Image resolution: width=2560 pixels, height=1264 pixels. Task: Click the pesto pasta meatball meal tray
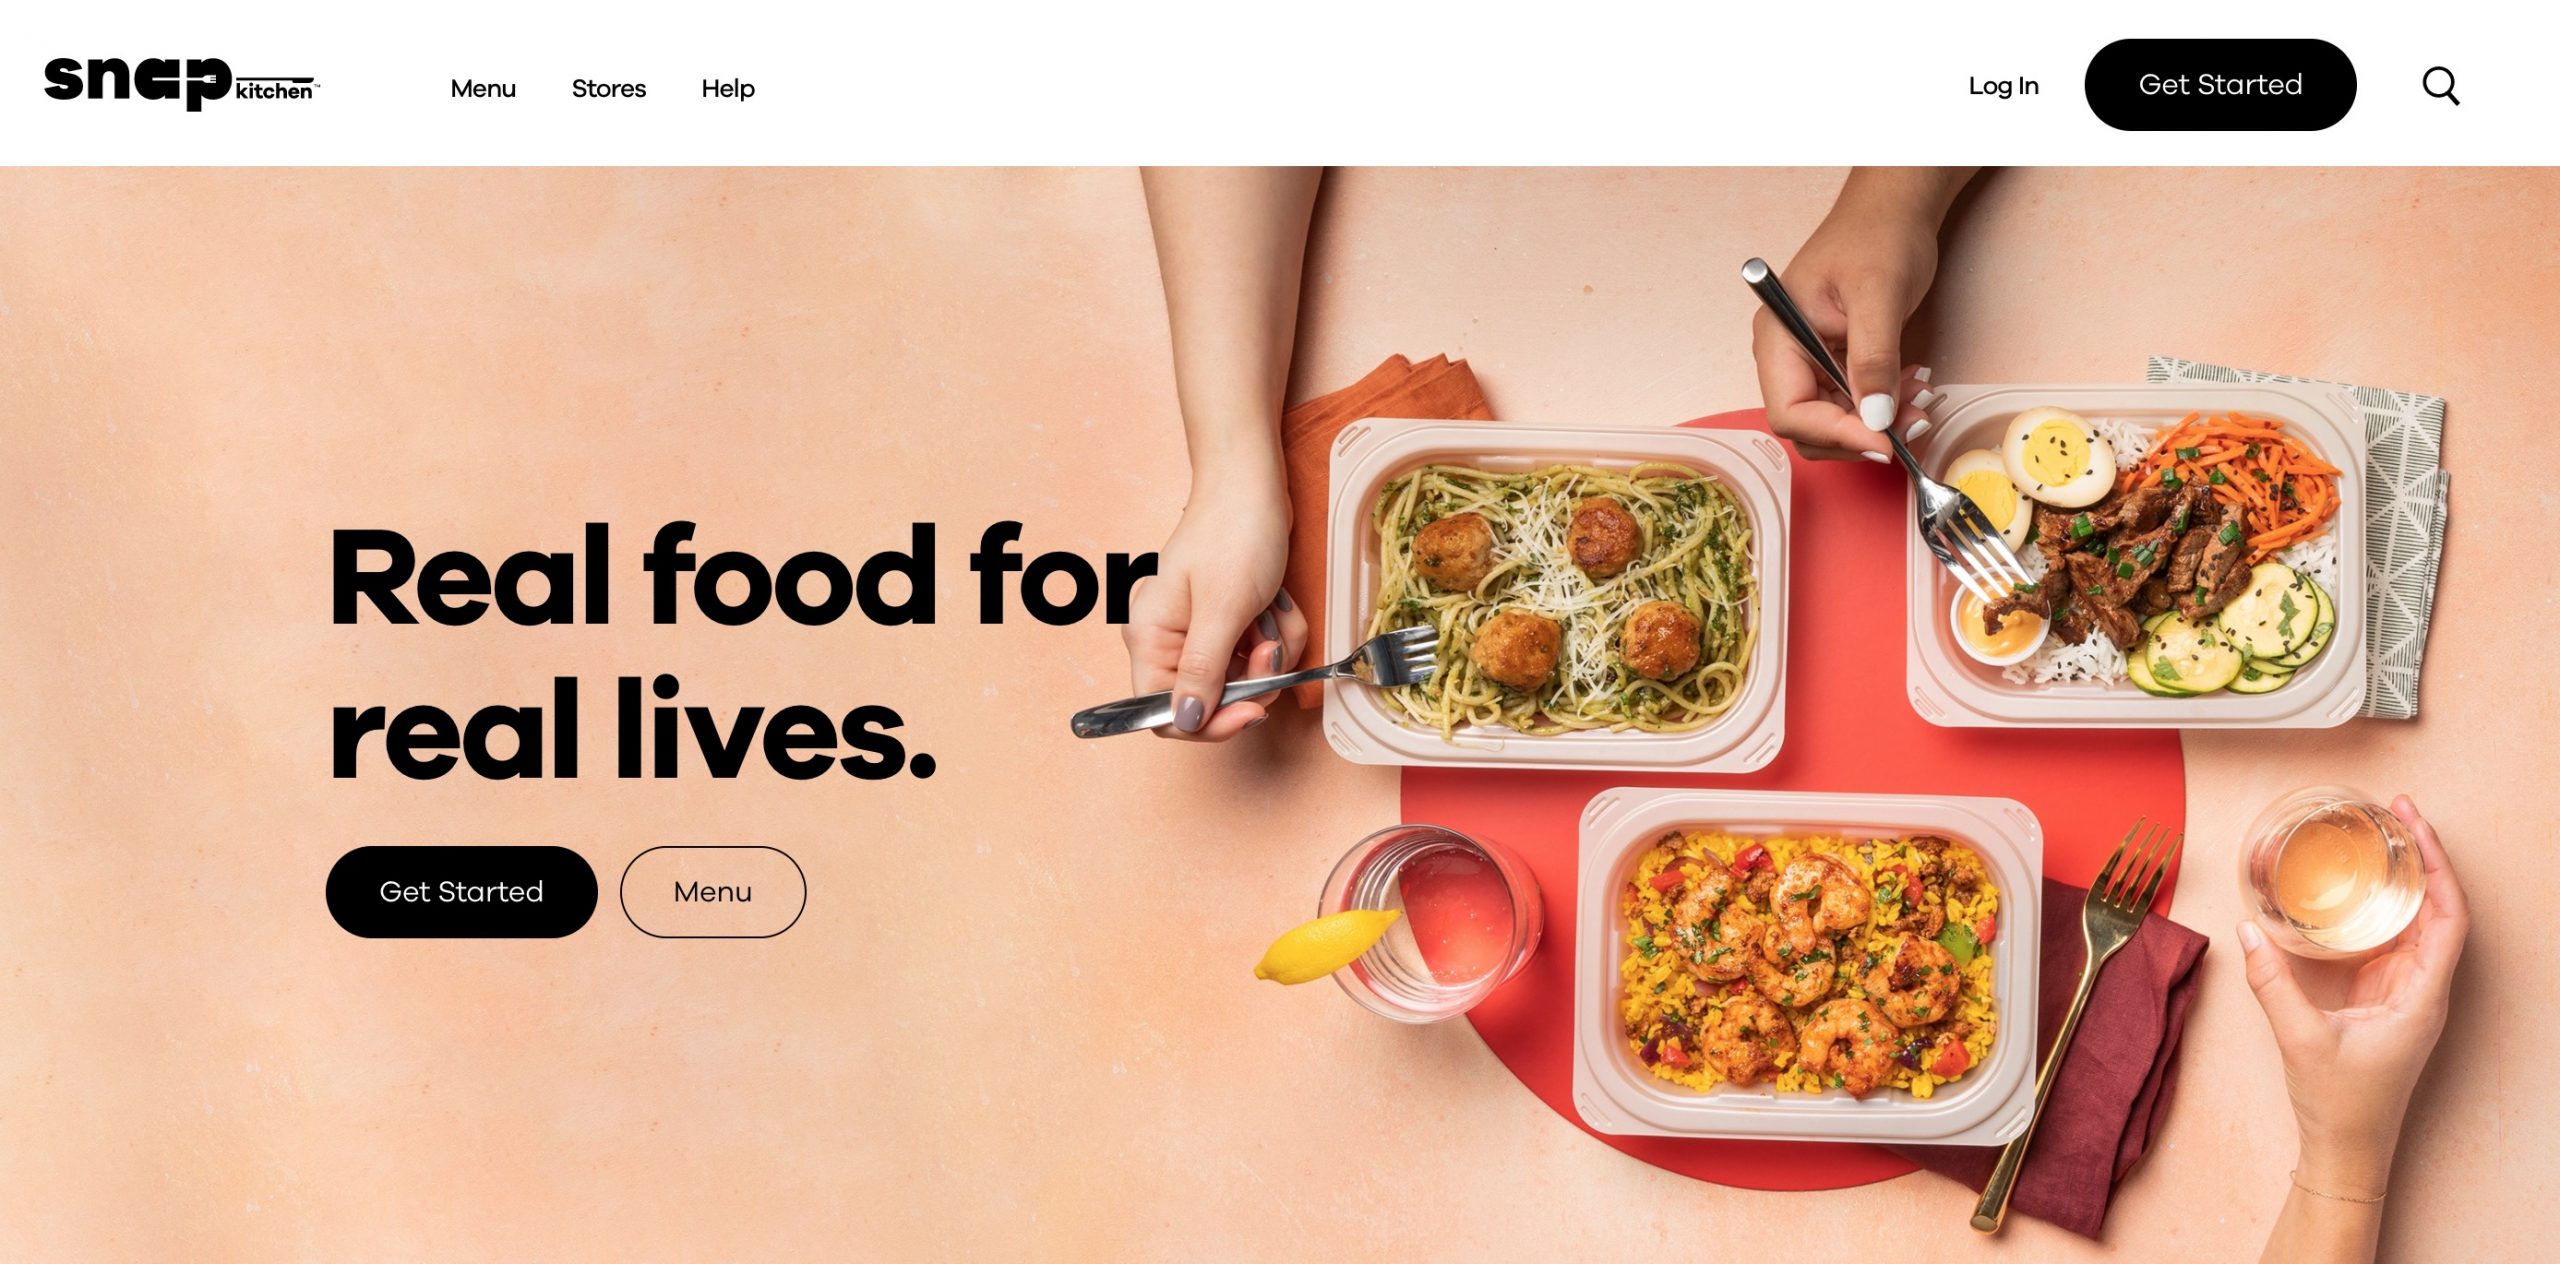coord(1558,595)
